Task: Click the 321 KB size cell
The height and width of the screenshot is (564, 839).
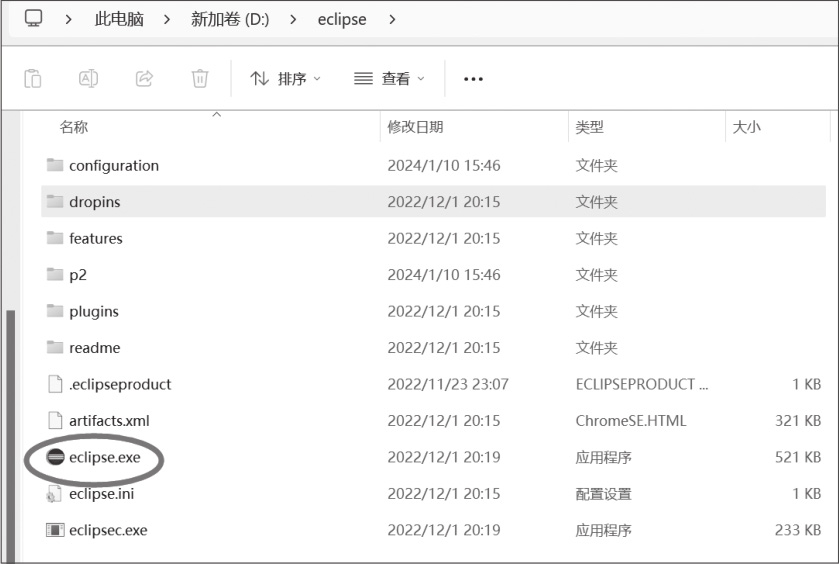Action: (798, 421)
